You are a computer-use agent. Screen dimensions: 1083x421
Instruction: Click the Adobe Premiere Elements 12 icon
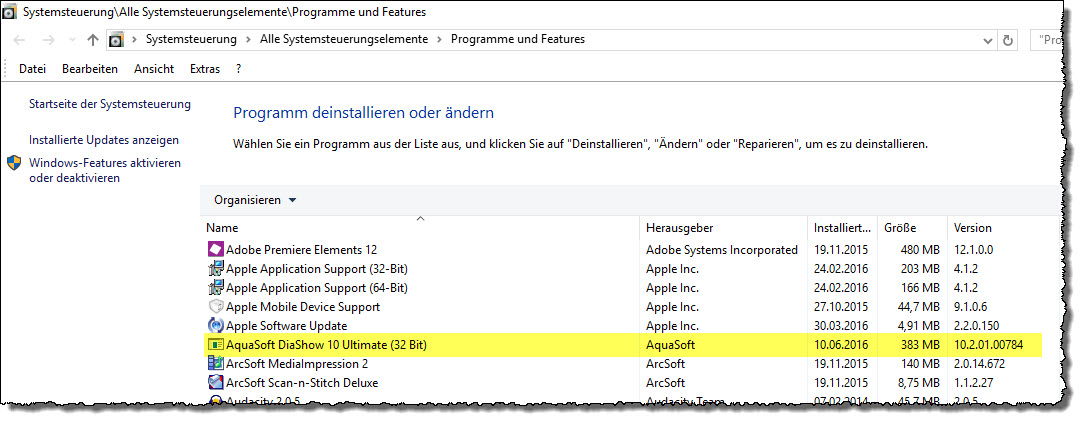tap(215, 249)
